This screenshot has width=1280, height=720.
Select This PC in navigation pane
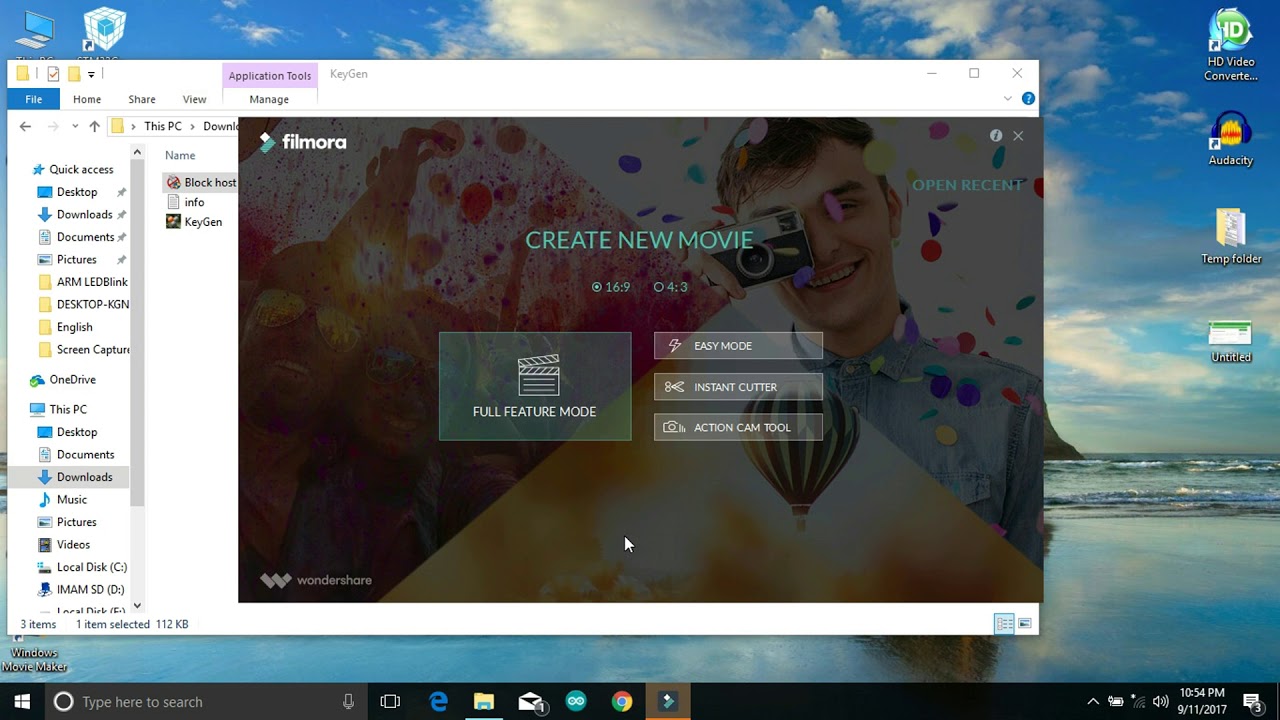click(59, 409)
